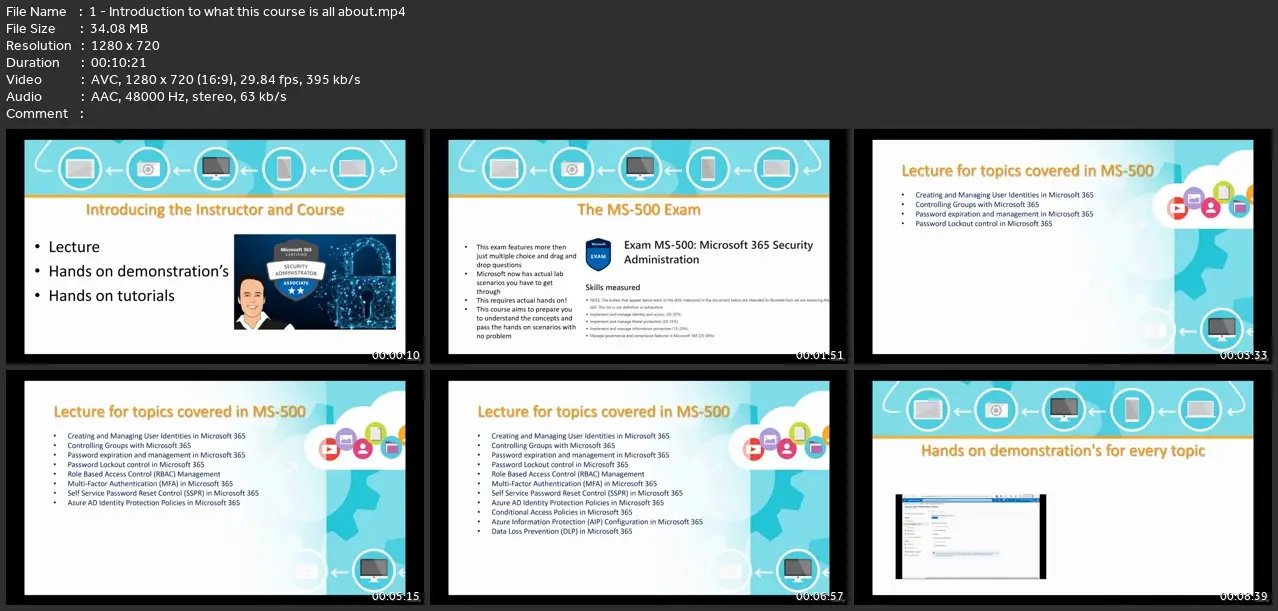Click the "Lecture for topics covered in MS-500" heading in the 00:03:33 slide
This screenshot has width=1278, height=611.
click(x=1028, y=171)
